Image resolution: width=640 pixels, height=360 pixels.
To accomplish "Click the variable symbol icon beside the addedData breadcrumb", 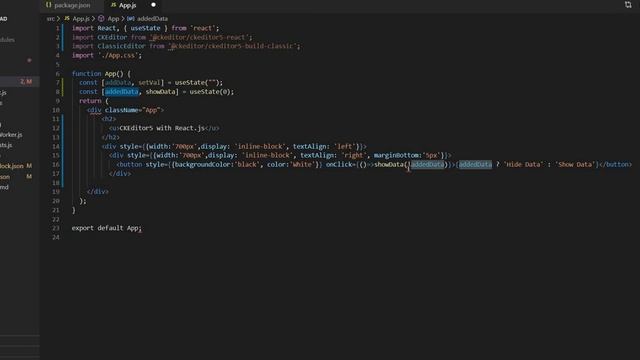I will coord(131,18).
